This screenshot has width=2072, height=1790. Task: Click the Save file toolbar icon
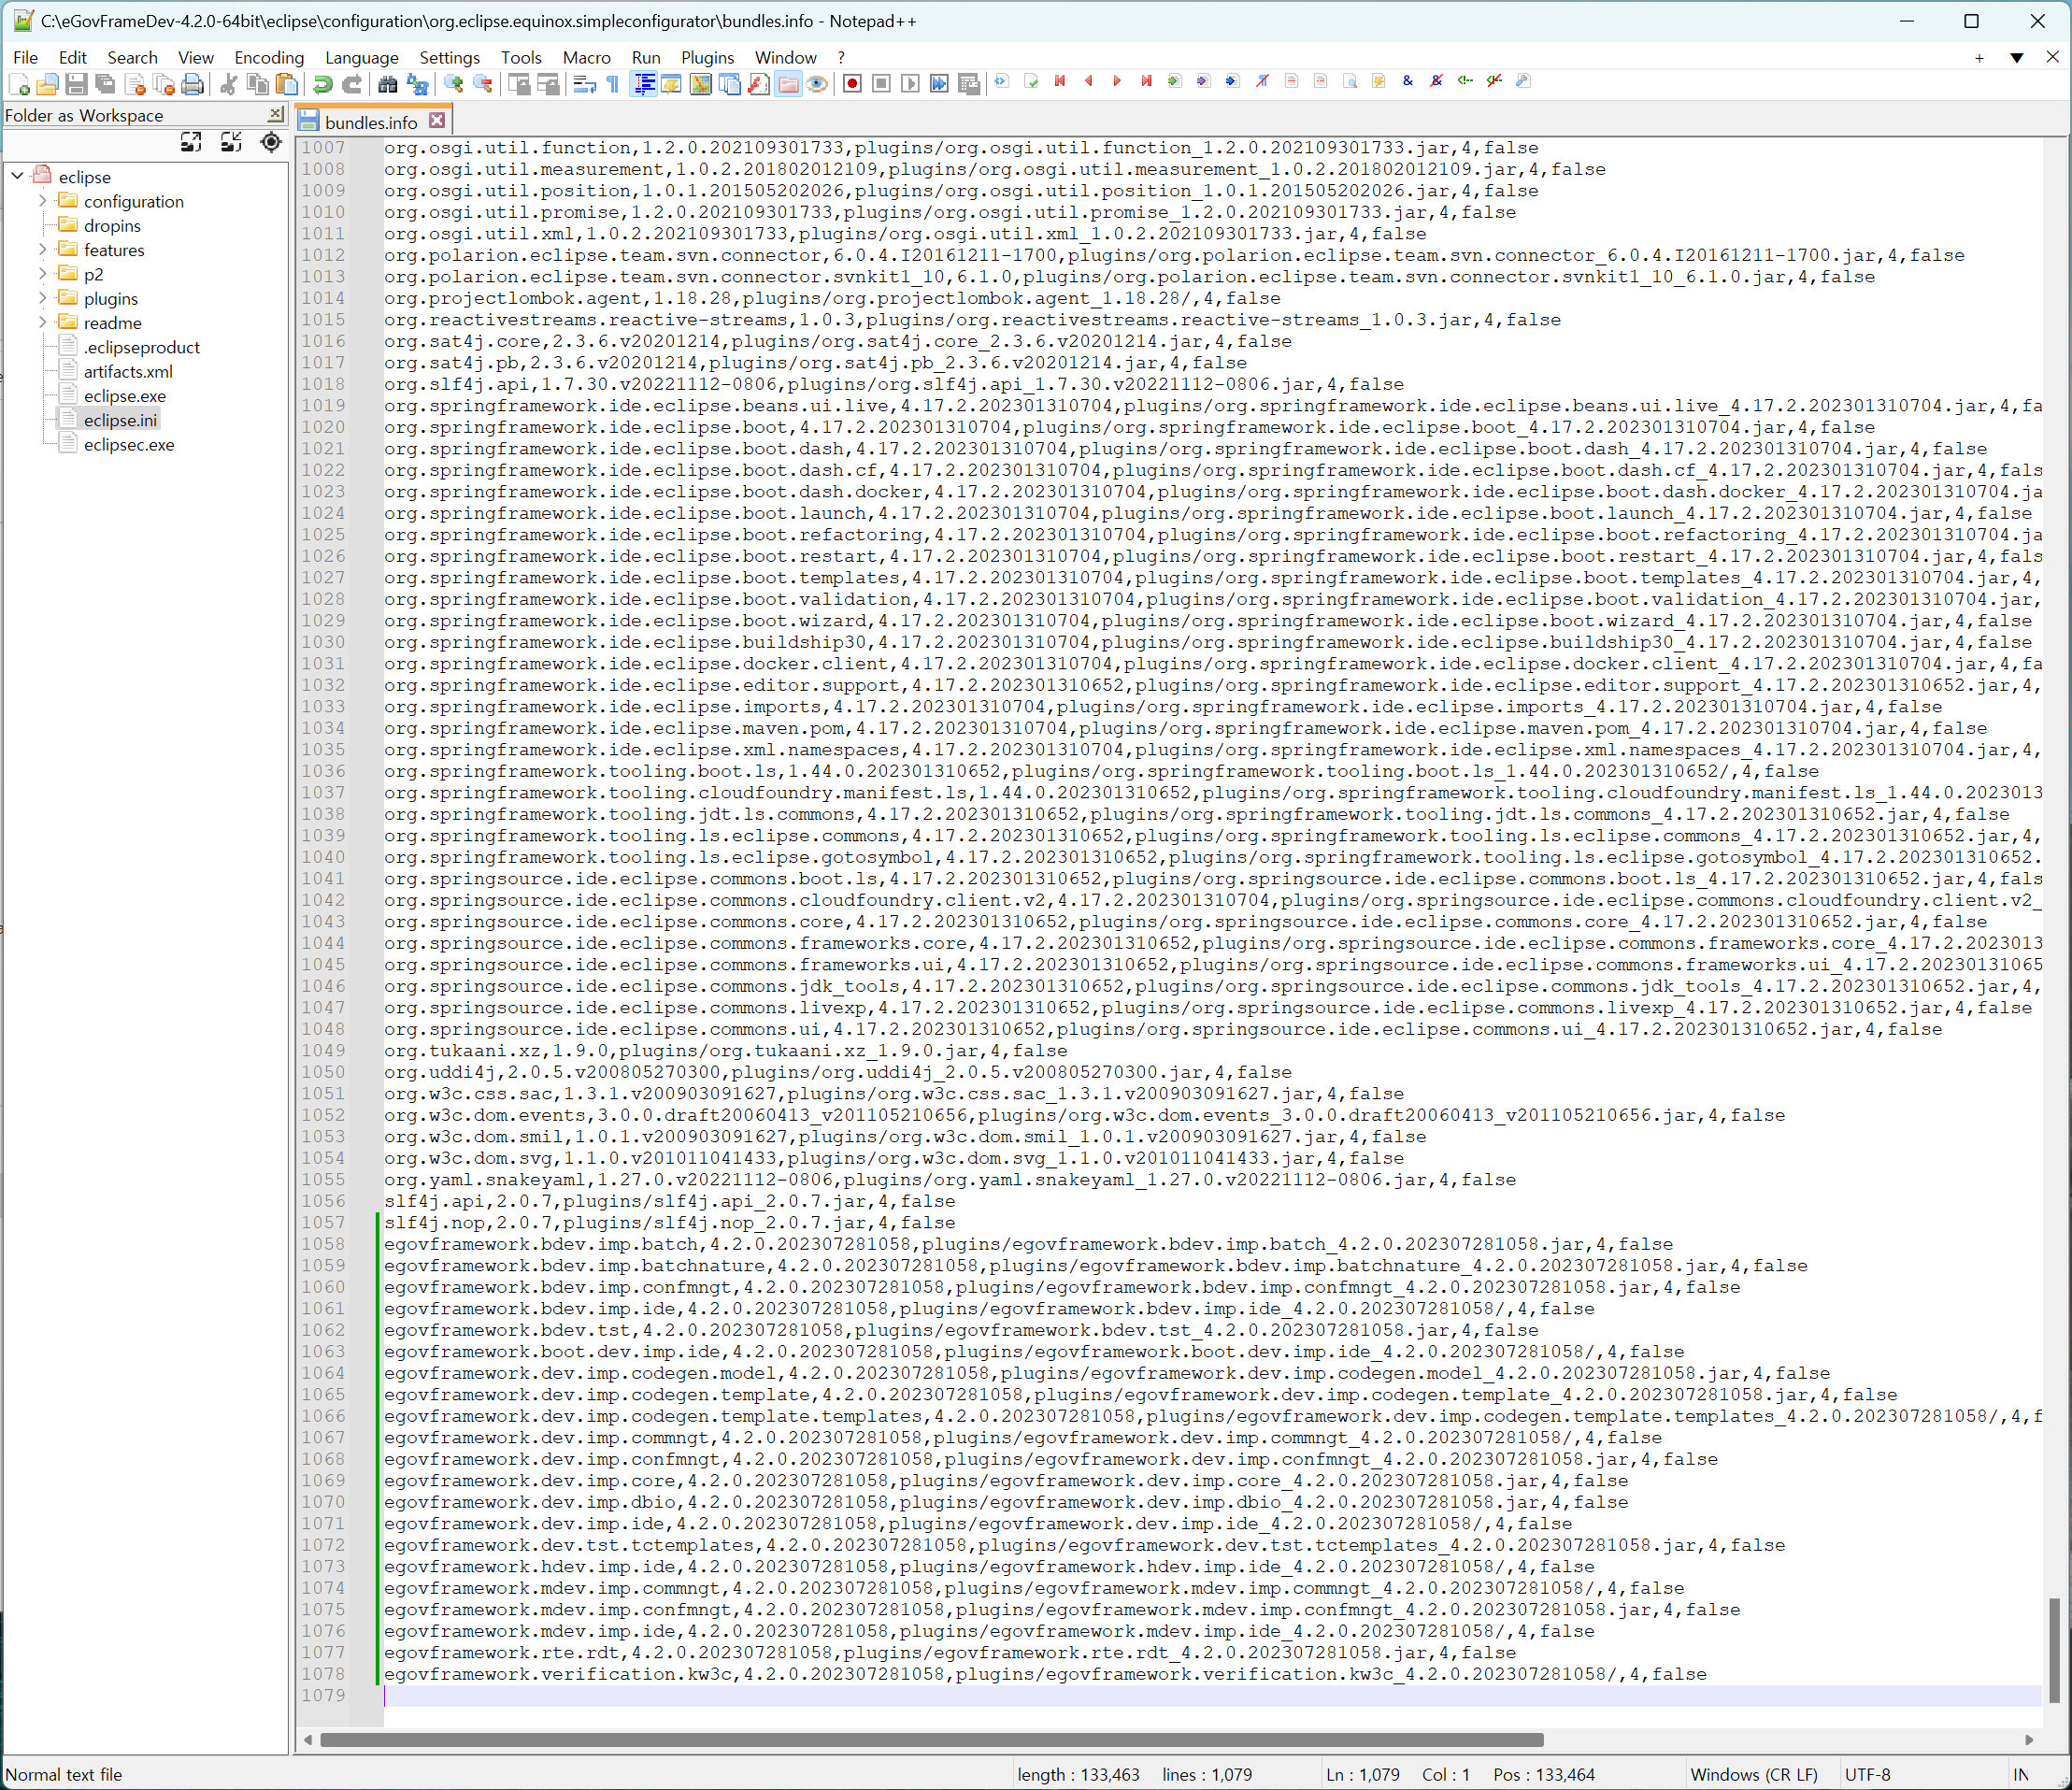76,84
